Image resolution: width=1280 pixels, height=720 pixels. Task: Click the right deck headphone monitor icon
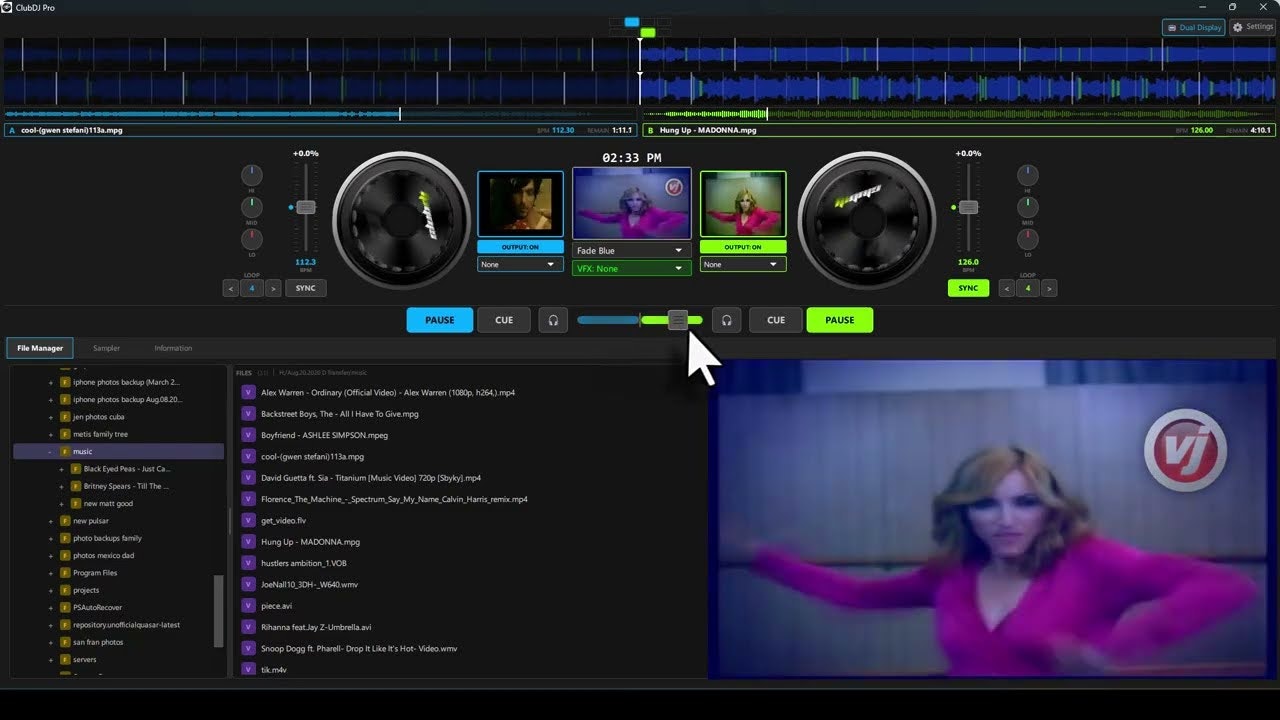tap(726, 319)
